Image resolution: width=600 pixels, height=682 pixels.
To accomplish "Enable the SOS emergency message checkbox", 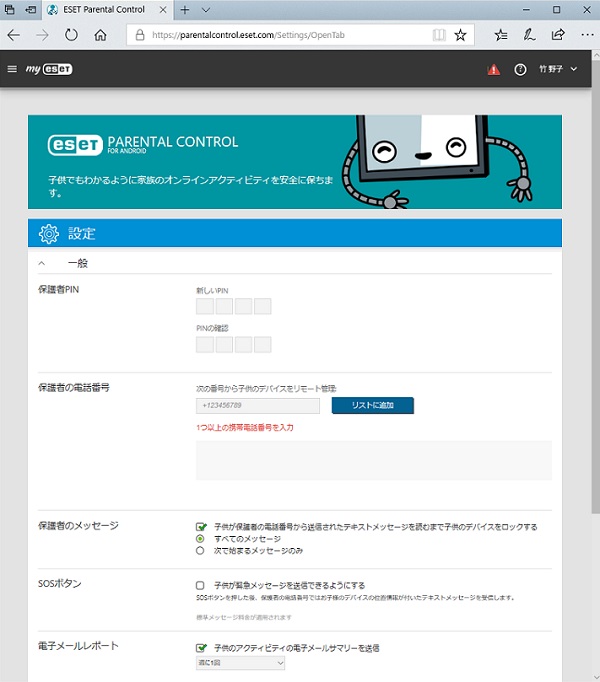I will tap(200, 585).
